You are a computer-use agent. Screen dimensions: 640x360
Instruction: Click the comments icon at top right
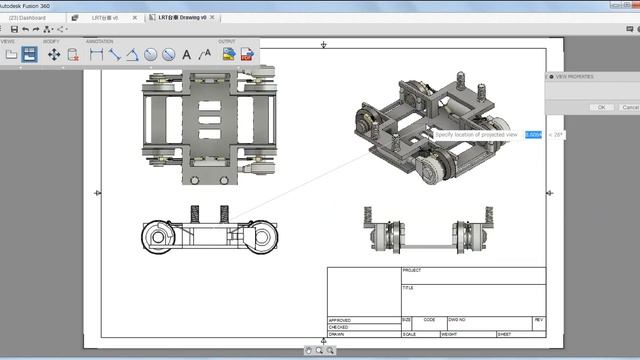(630, 29)
